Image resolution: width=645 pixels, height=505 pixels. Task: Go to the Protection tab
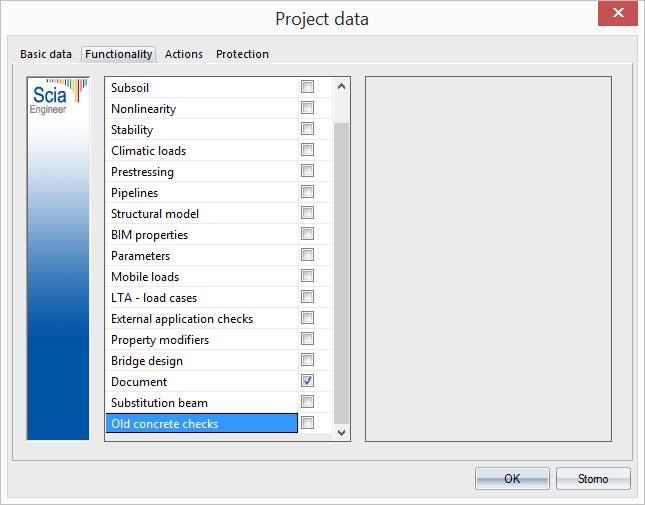(242, 54)
